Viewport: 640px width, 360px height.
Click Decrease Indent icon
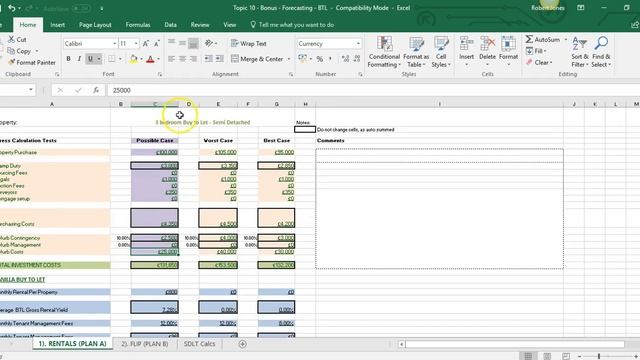point(209,59)
